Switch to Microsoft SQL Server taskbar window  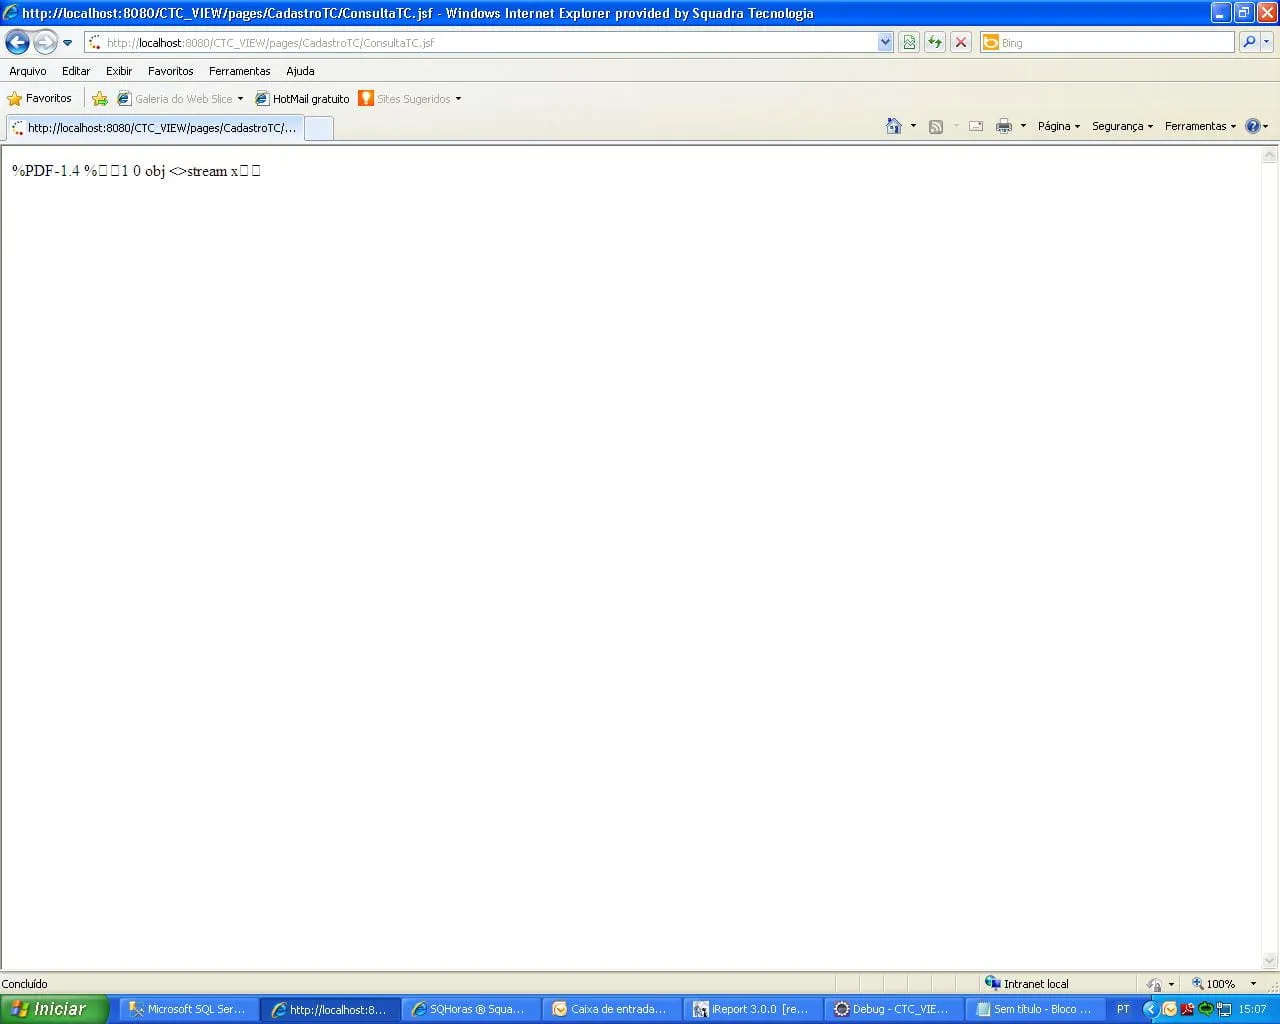pos(188,1009)
